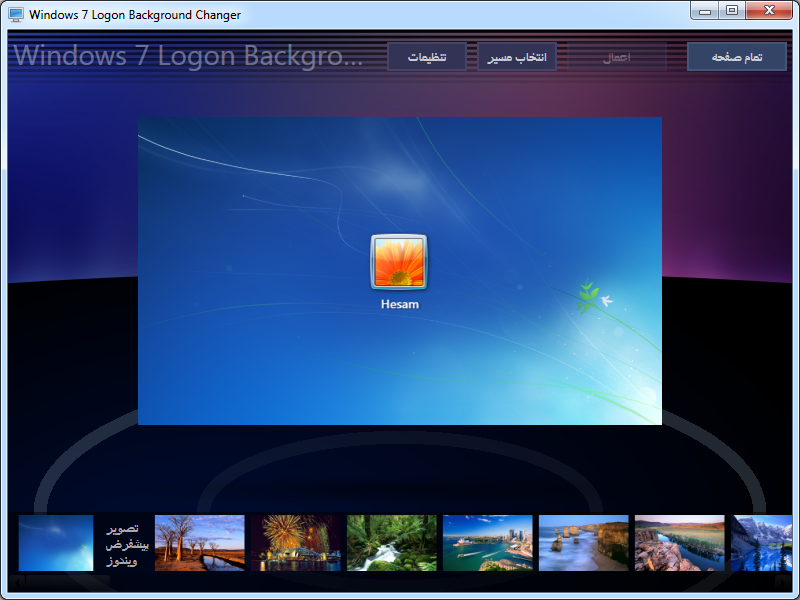
Task: Click the تمام صفحه (full screen) button
Action: 737,57
